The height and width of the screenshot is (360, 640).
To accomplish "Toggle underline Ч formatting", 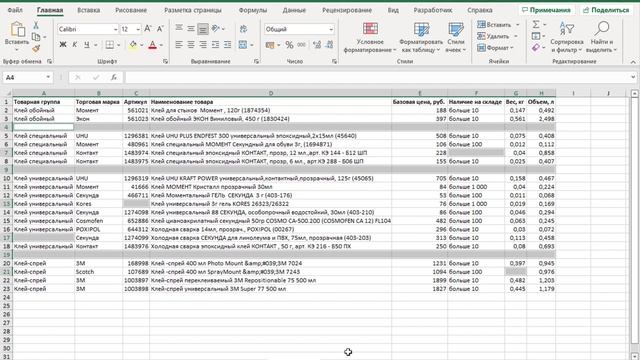I will 87,45.
